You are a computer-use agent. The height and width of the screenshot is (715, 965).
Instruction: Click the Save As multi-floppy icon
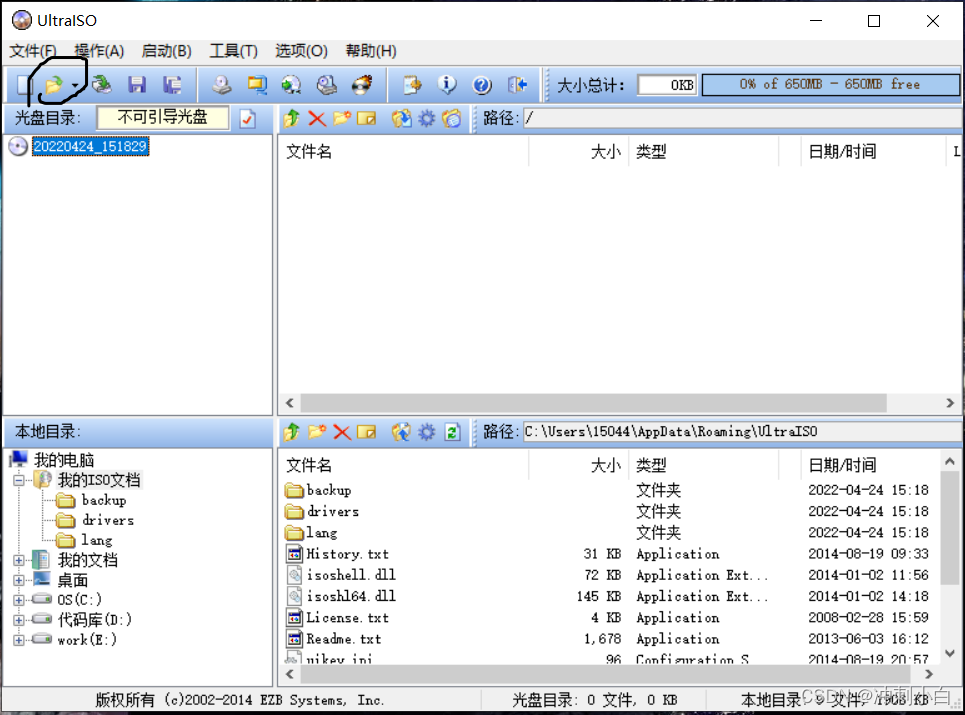point(172,85)
